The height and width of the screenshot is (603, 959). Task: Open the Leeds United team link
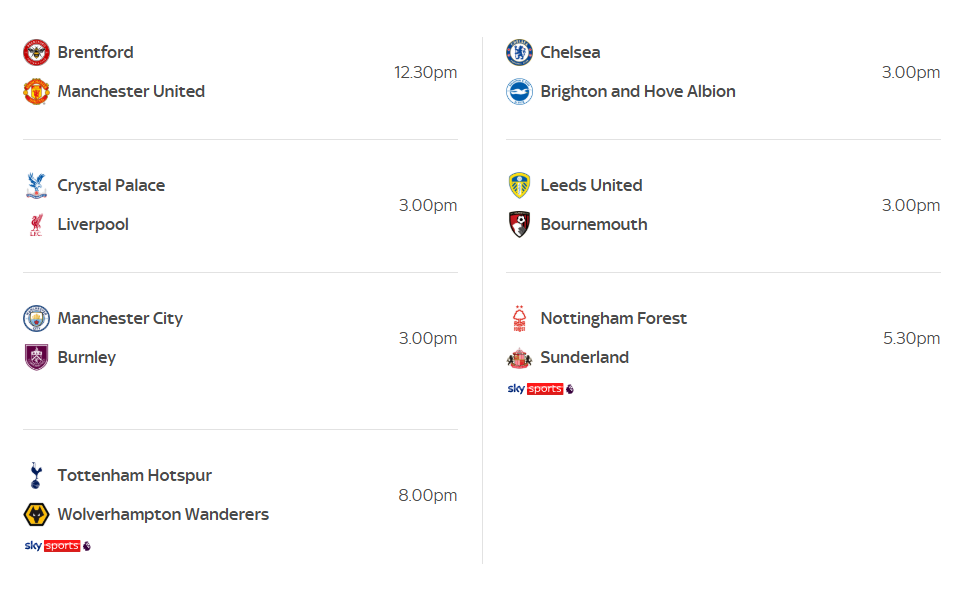click(591, 185)
